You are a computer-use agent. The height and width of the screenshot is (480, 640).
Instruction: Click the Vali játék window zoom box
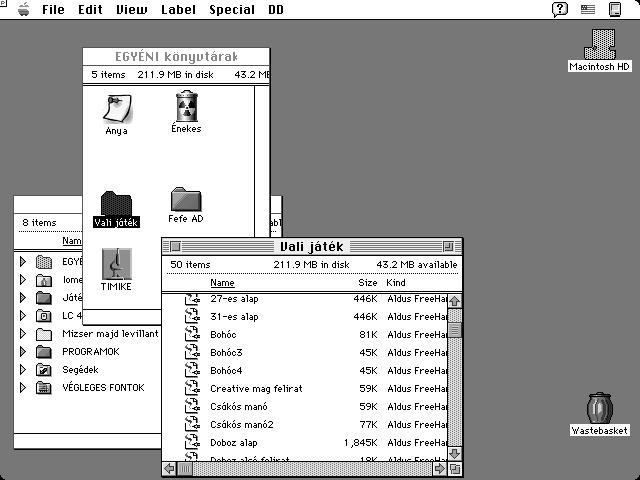tap(449, 247)
